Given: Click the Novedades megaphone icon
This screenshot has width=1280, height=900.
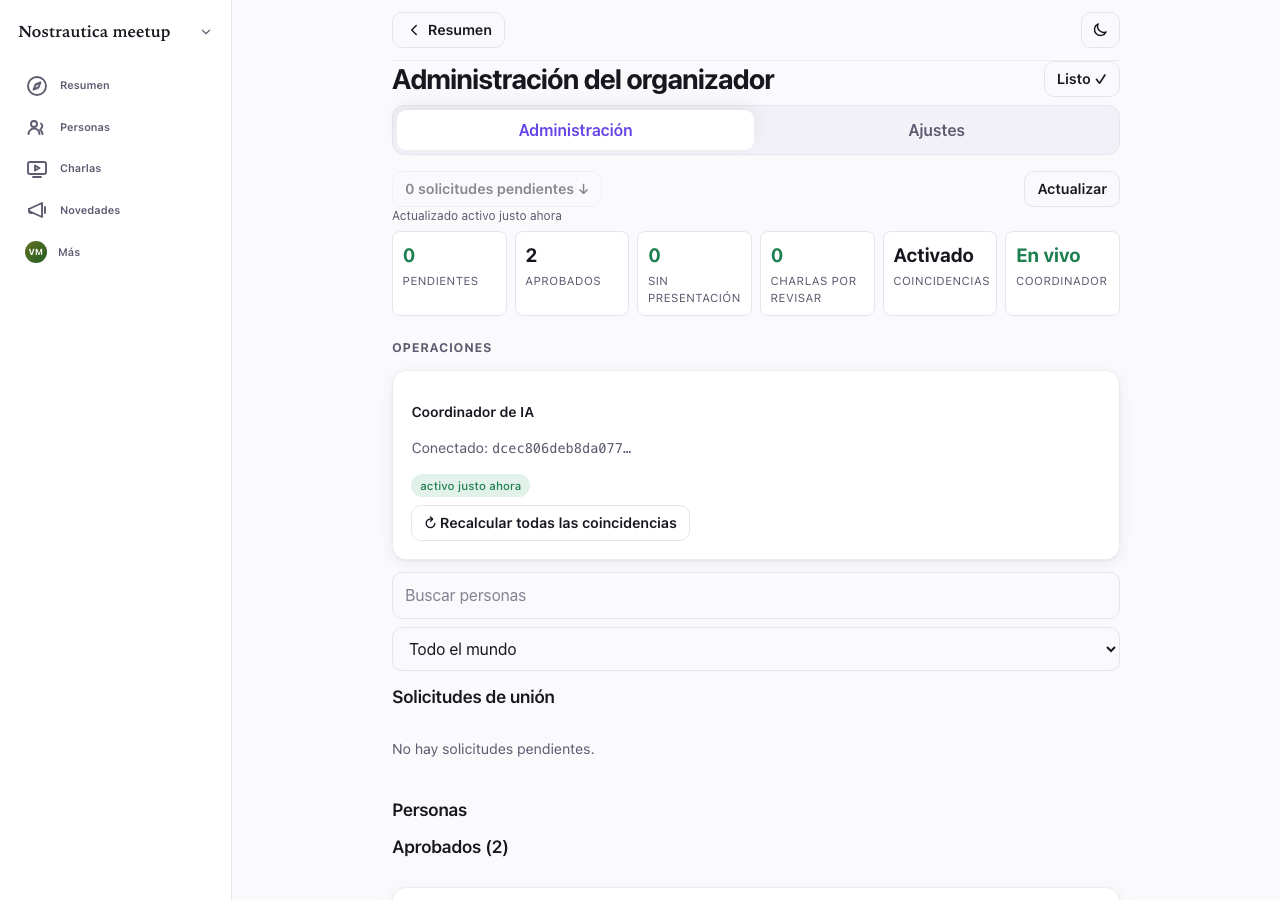Looking at the screenshot, I should point(37,211).
